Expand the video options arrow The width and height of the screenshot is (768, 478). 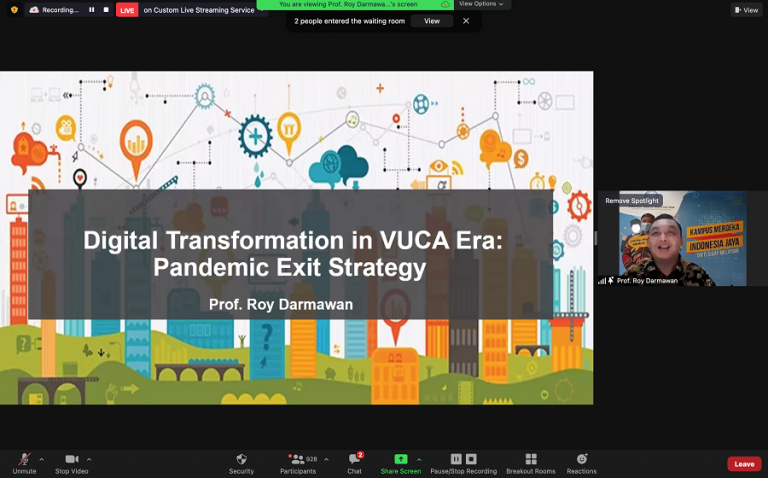click(x=89, y=459)
